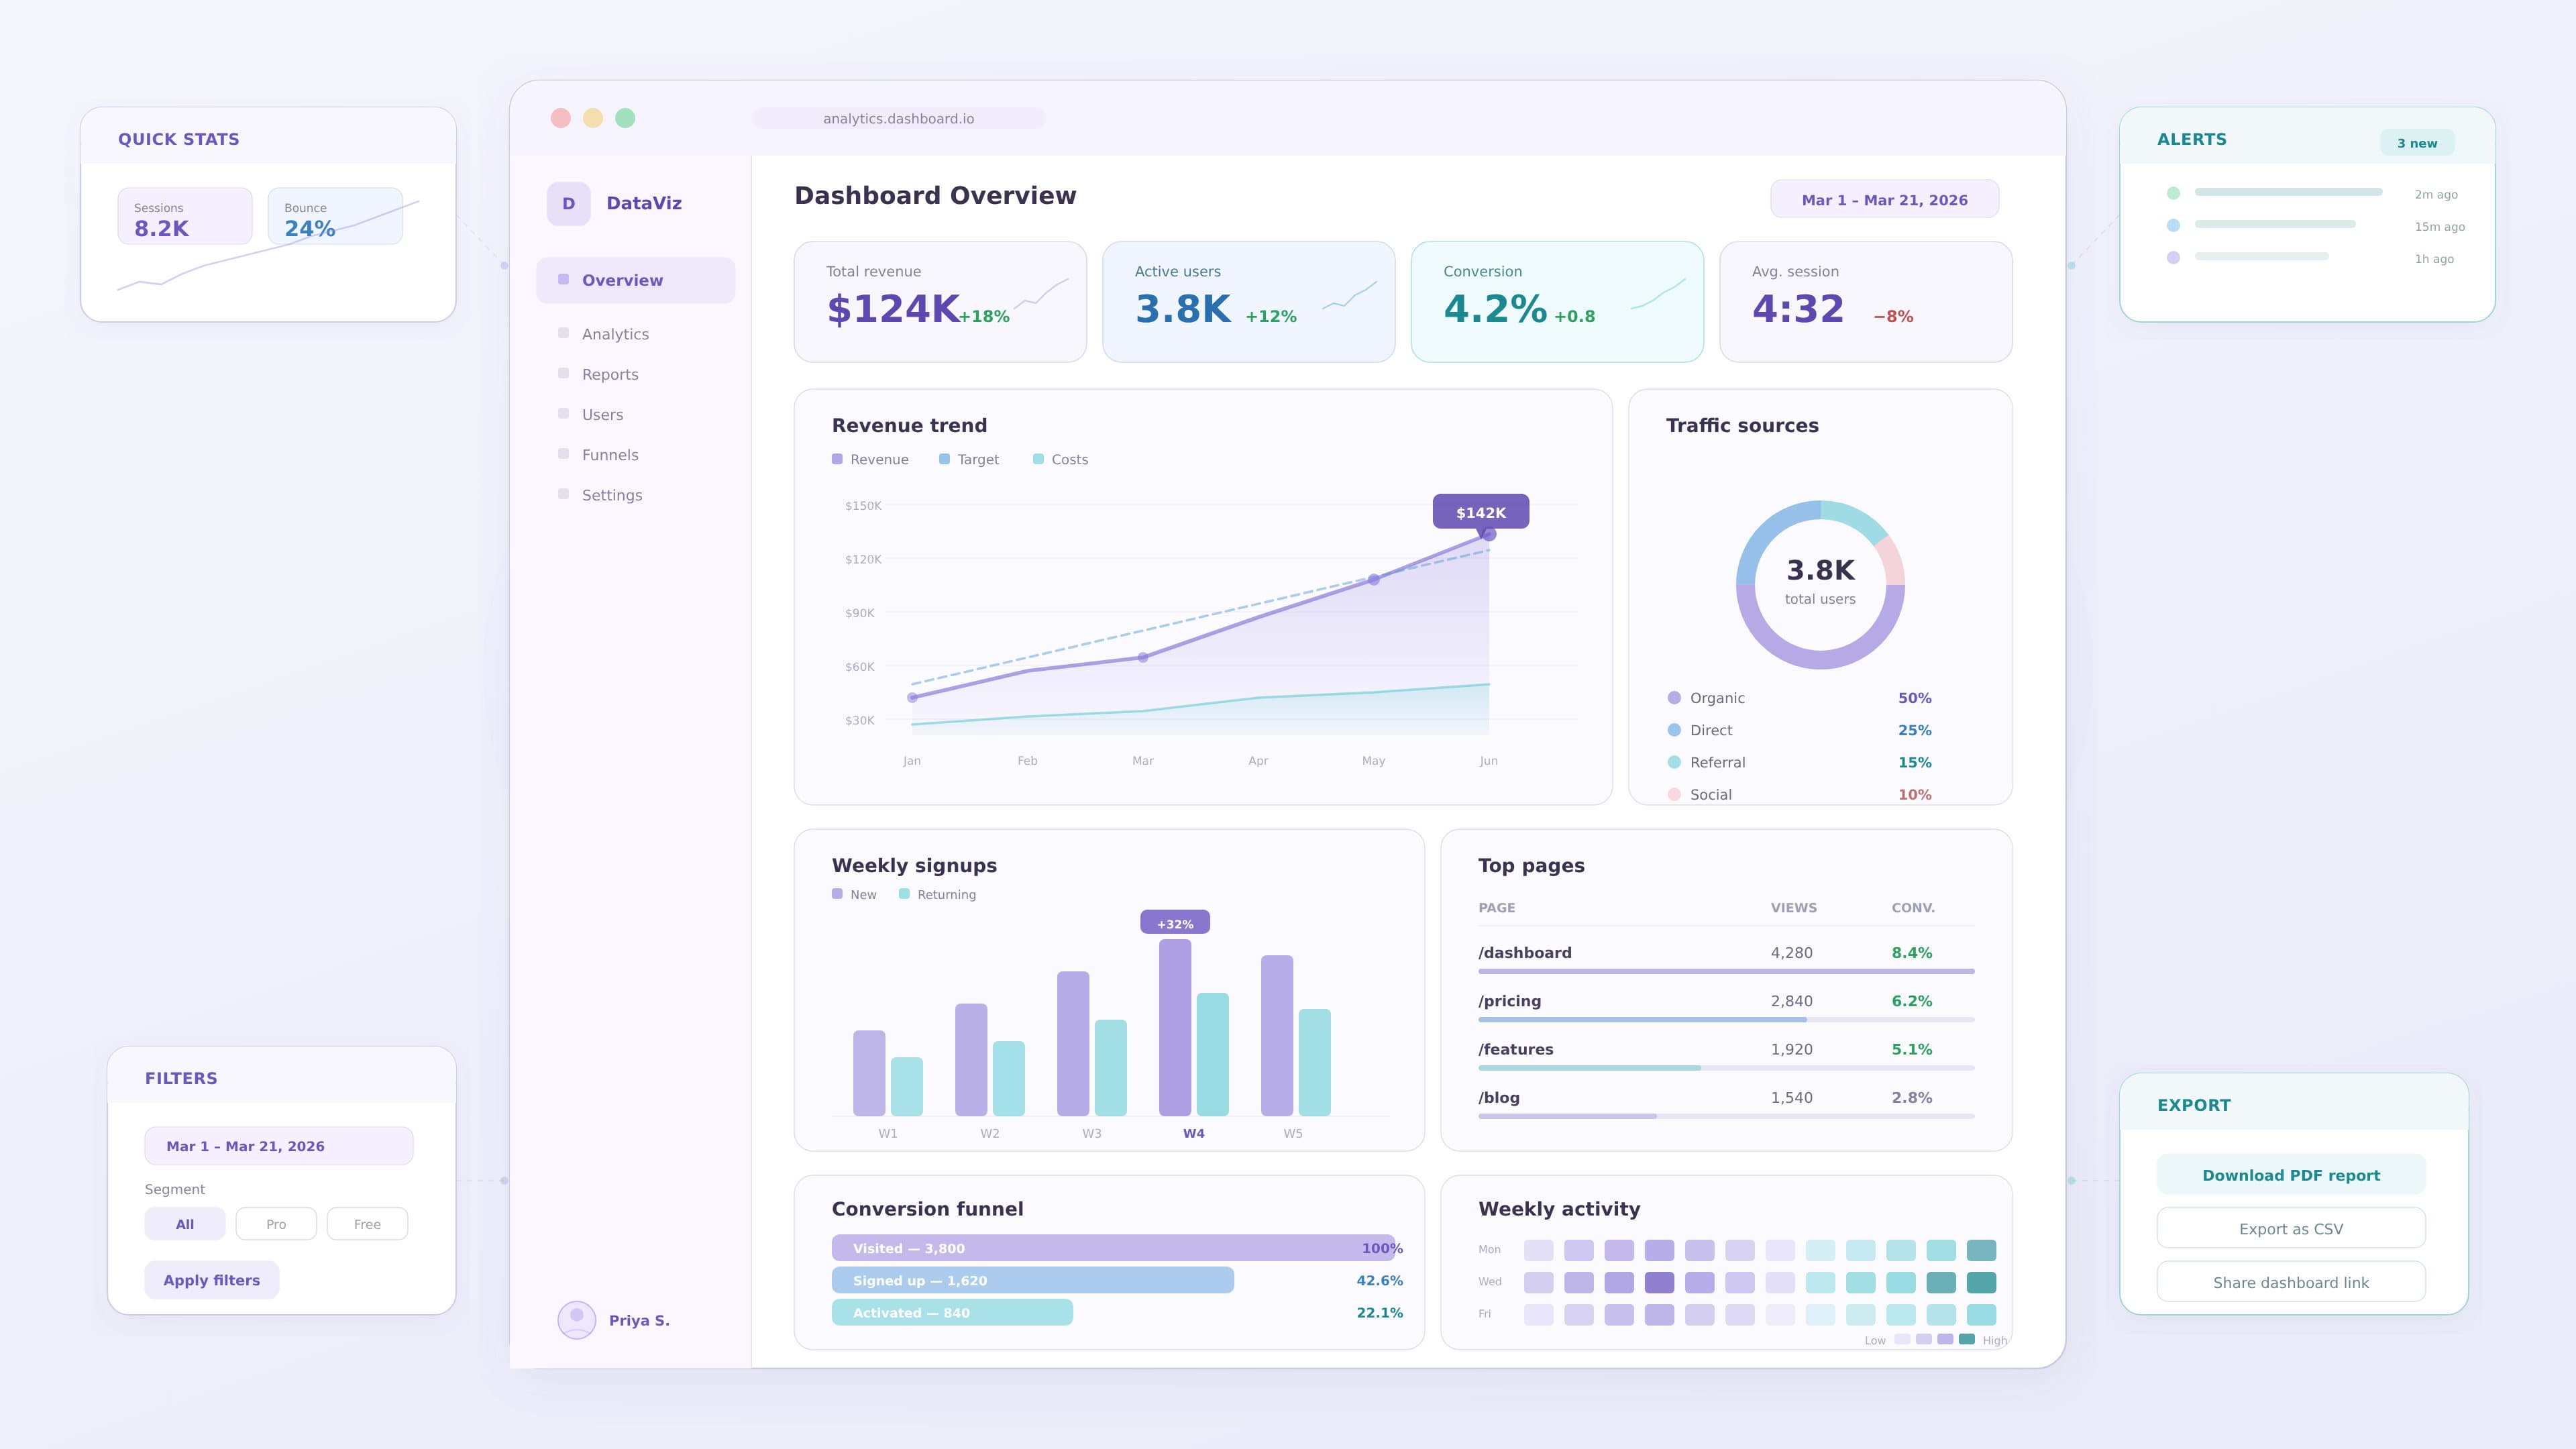The height and width of the screenshot is (1449, 2576).
Task: Click the Funnels nav square icon
Action: click(x=563, y=453)
